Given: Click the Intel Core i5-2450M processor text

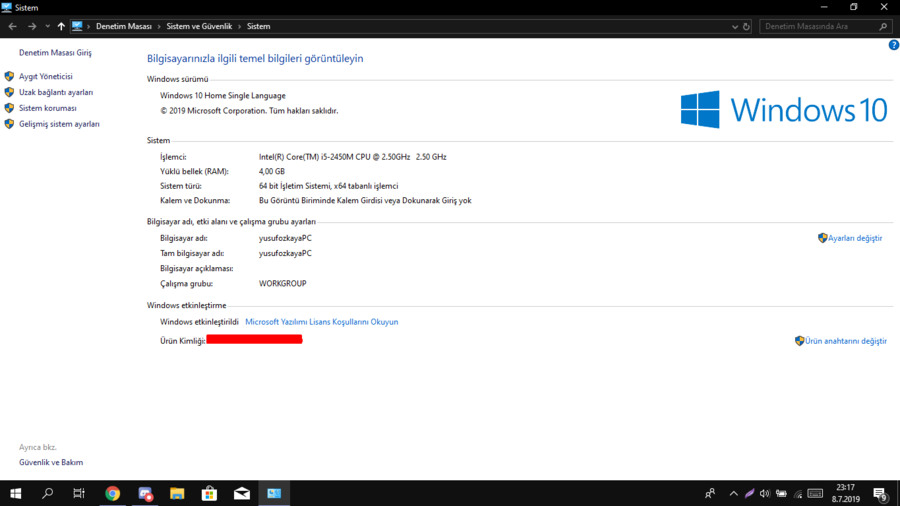Looking at the screenshot, I should [x=352, y=157].
